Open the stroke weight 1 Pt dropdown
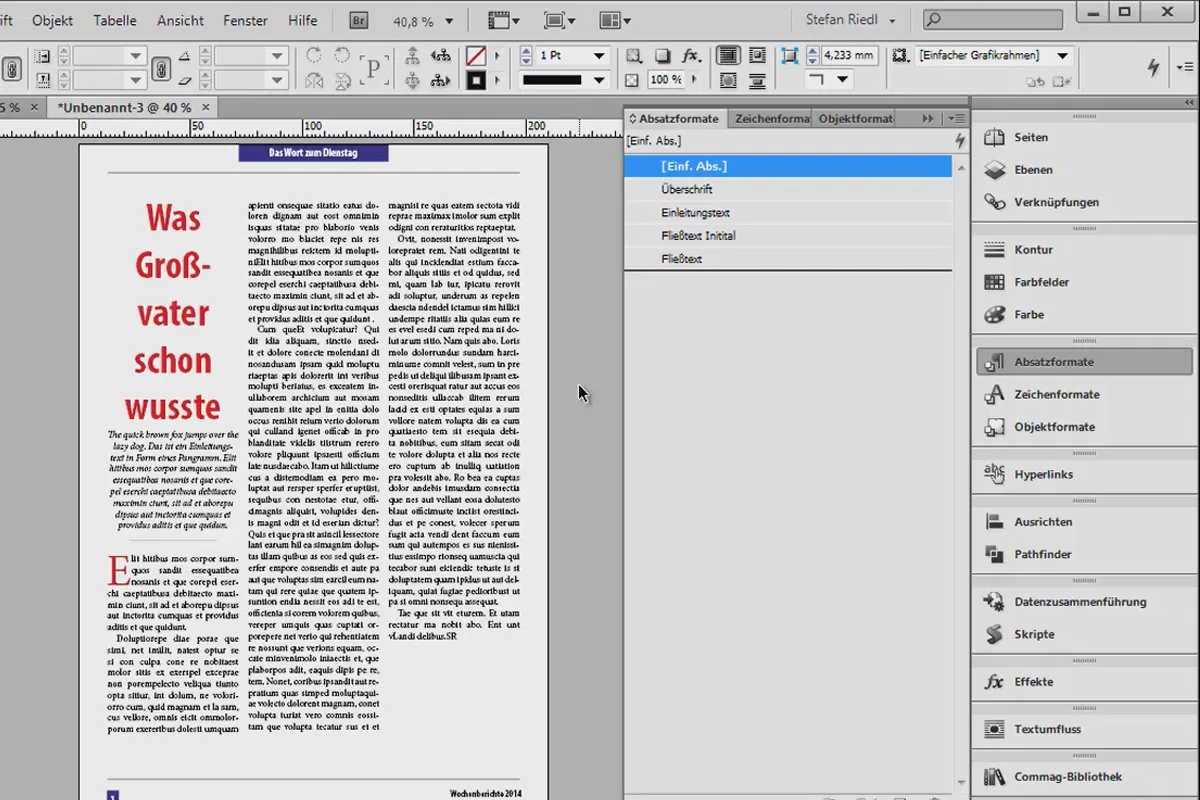 [599, 56]
